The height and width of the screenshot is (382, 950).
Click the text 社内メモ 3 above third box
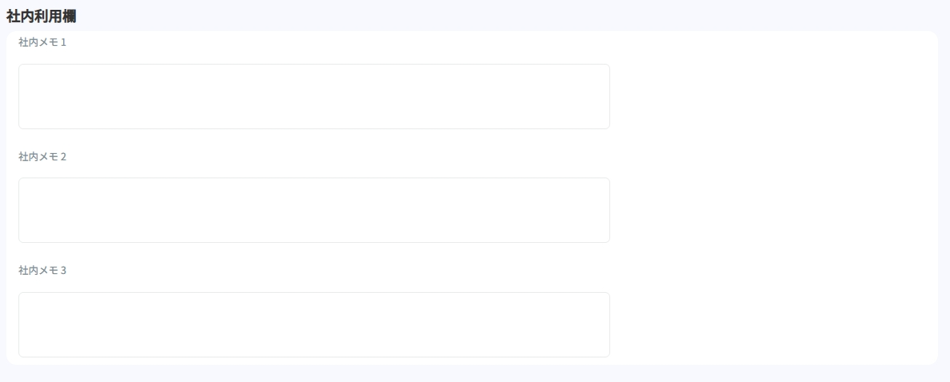pos(42,270)
